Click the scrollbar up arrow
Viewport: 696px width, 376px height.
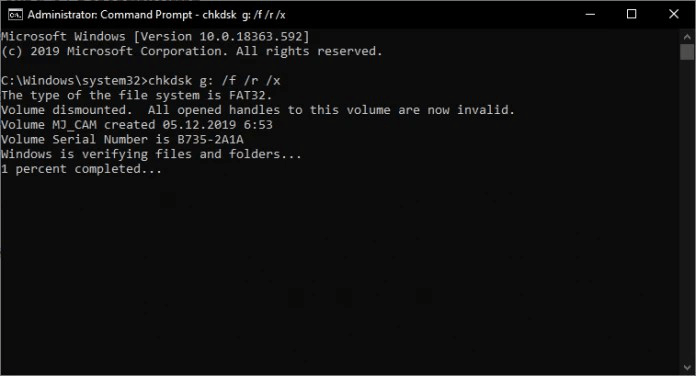(x=687, y=36)
